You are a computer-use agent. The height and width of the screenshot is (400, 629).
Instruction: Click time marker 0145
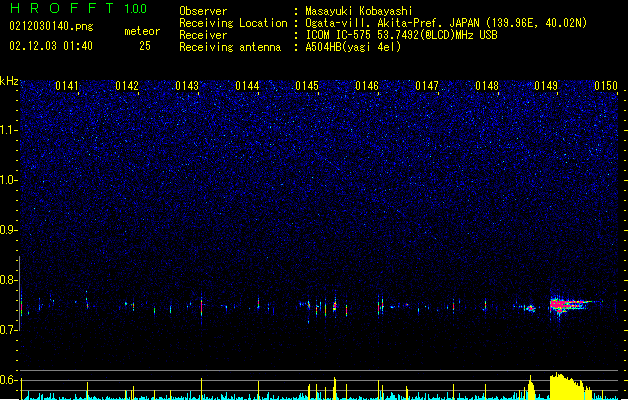pos(307,86)
